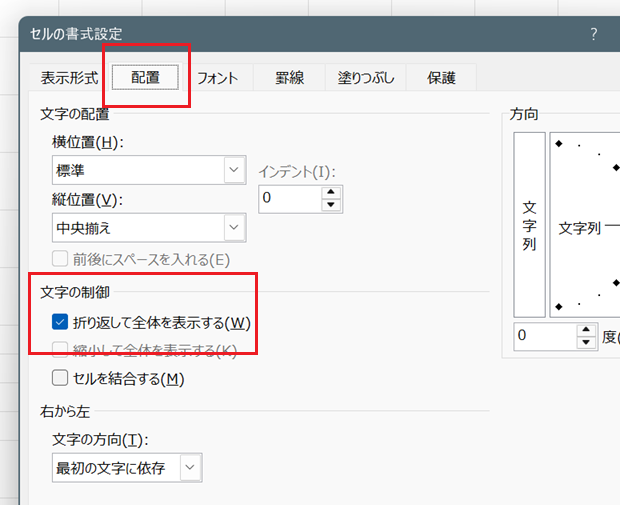The image size is (620, 505).
Task: Select the 配置 tab
Action: coord(145,78)
